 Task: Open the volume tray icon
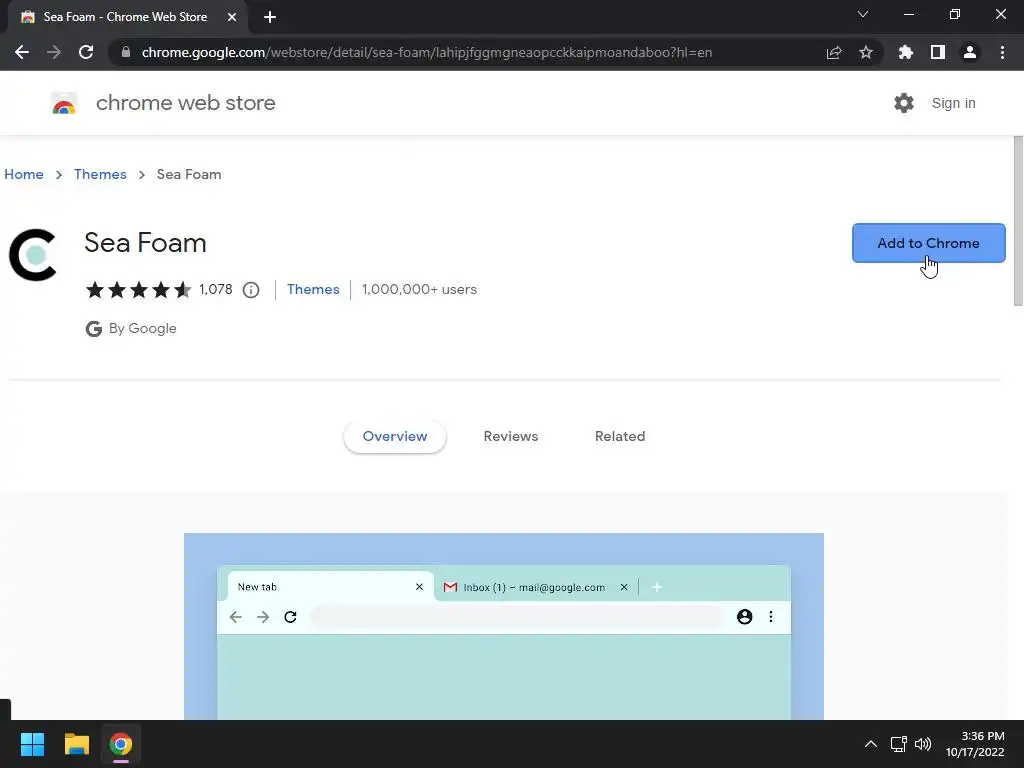point(923,744)
